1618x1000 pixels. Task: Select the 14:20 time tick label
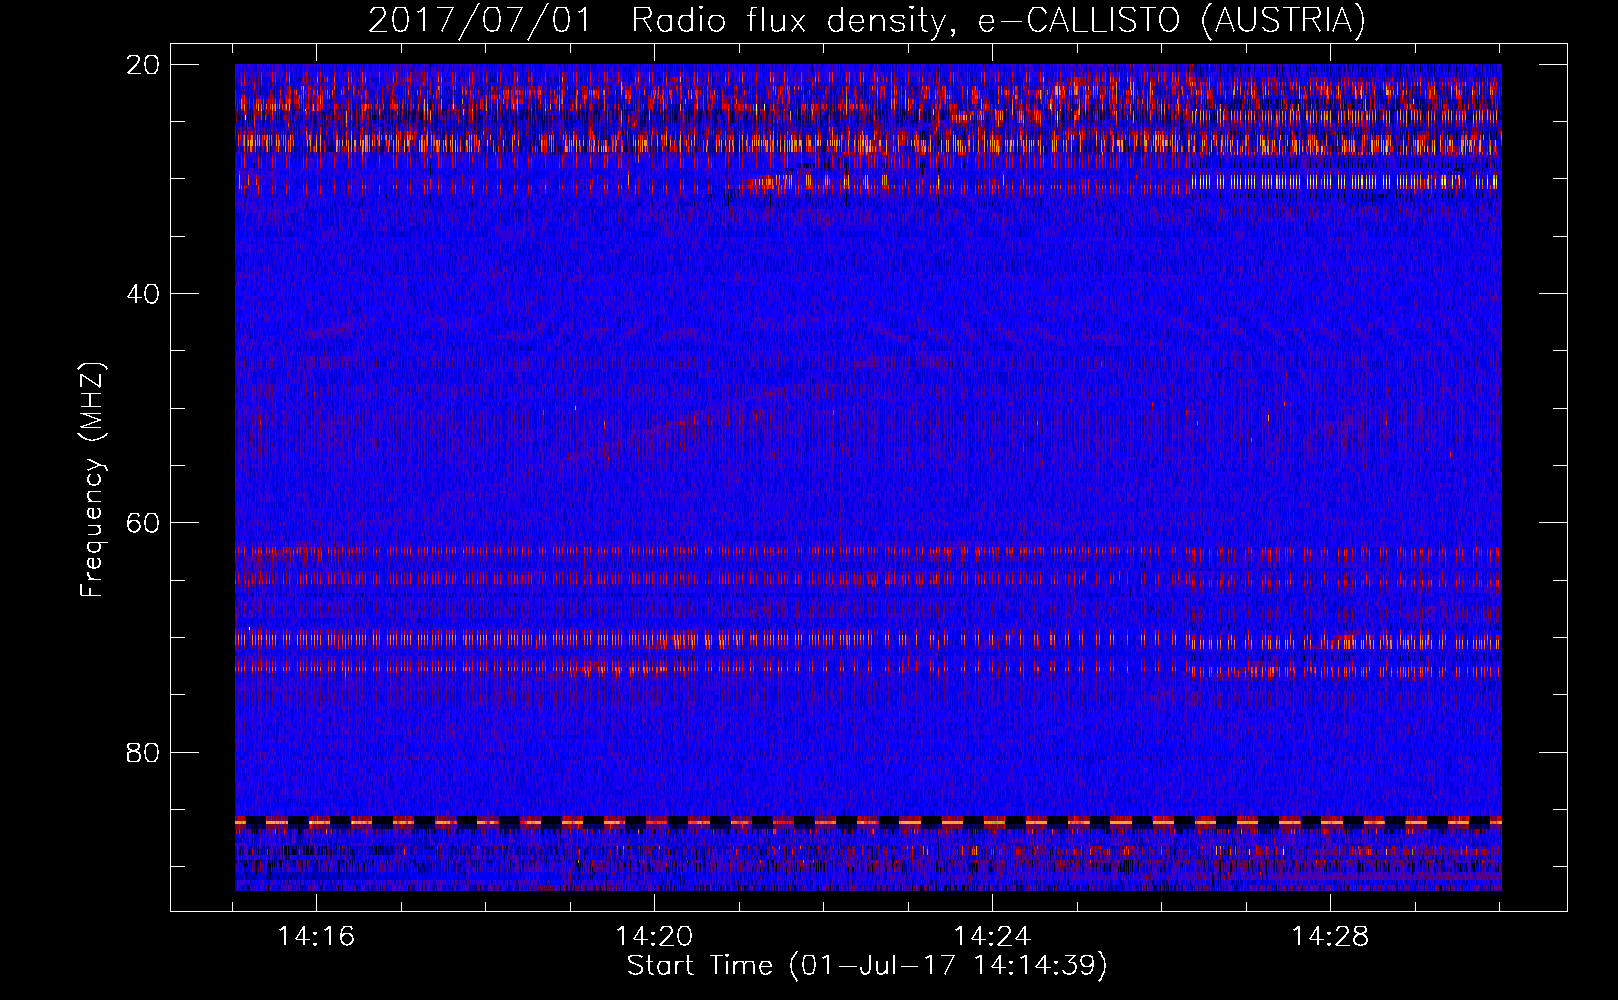coord(654,937)
